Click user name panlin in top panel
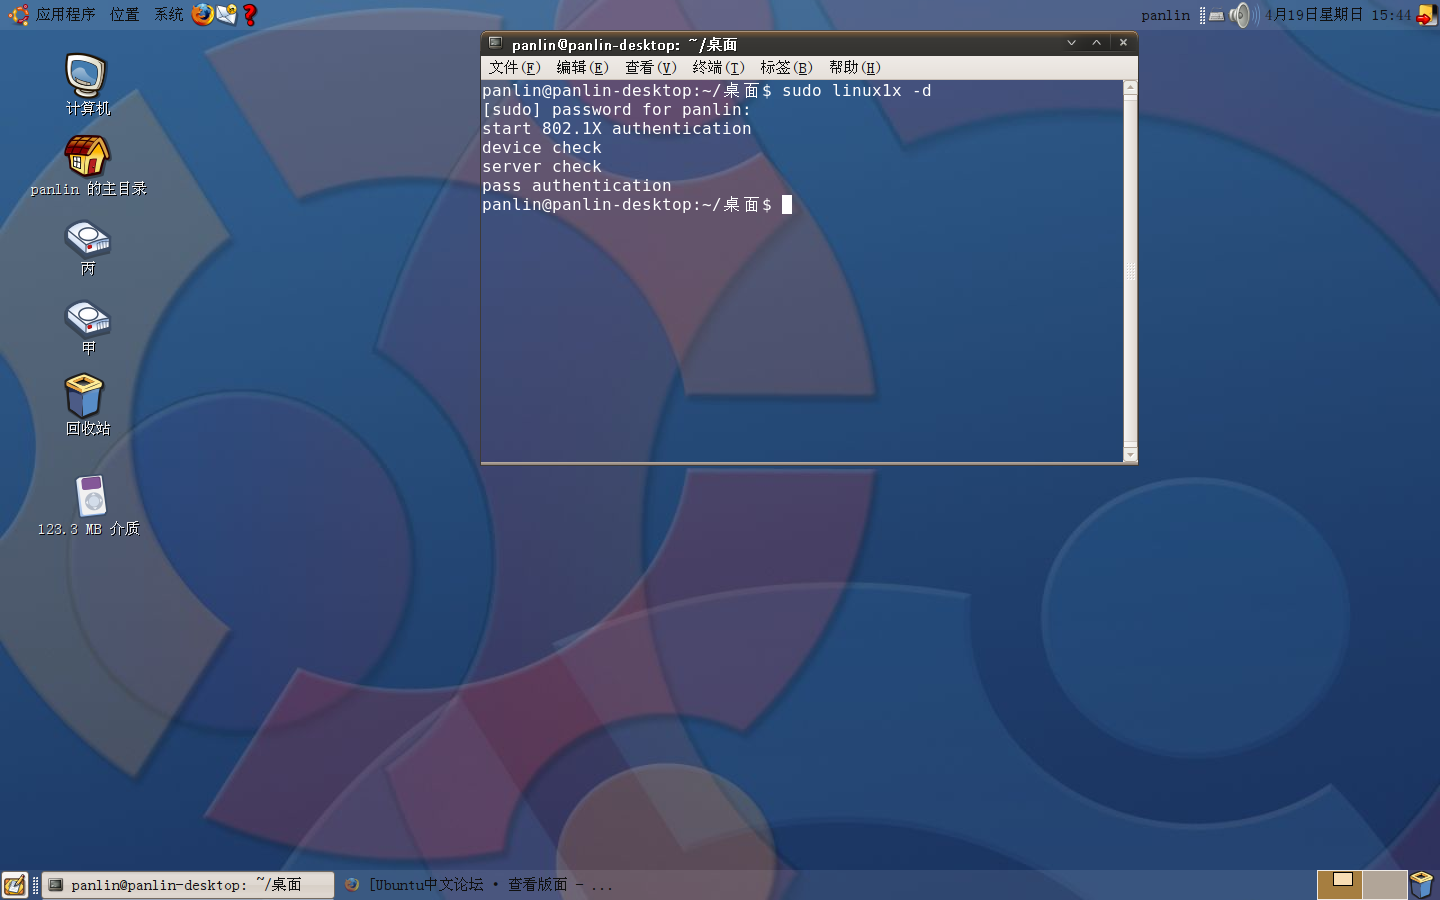Screen dimensions: 1440x900 click(x=1166, y=15)
